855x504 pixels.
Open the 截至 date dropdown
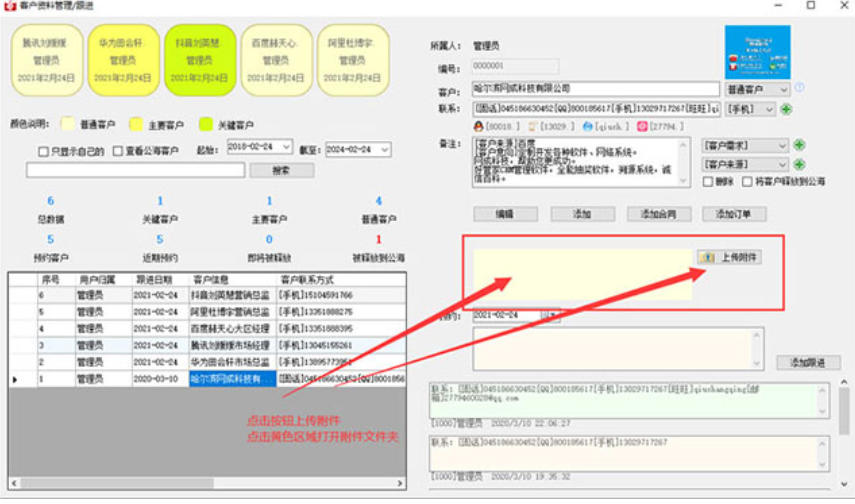click(x=385, y=149)
